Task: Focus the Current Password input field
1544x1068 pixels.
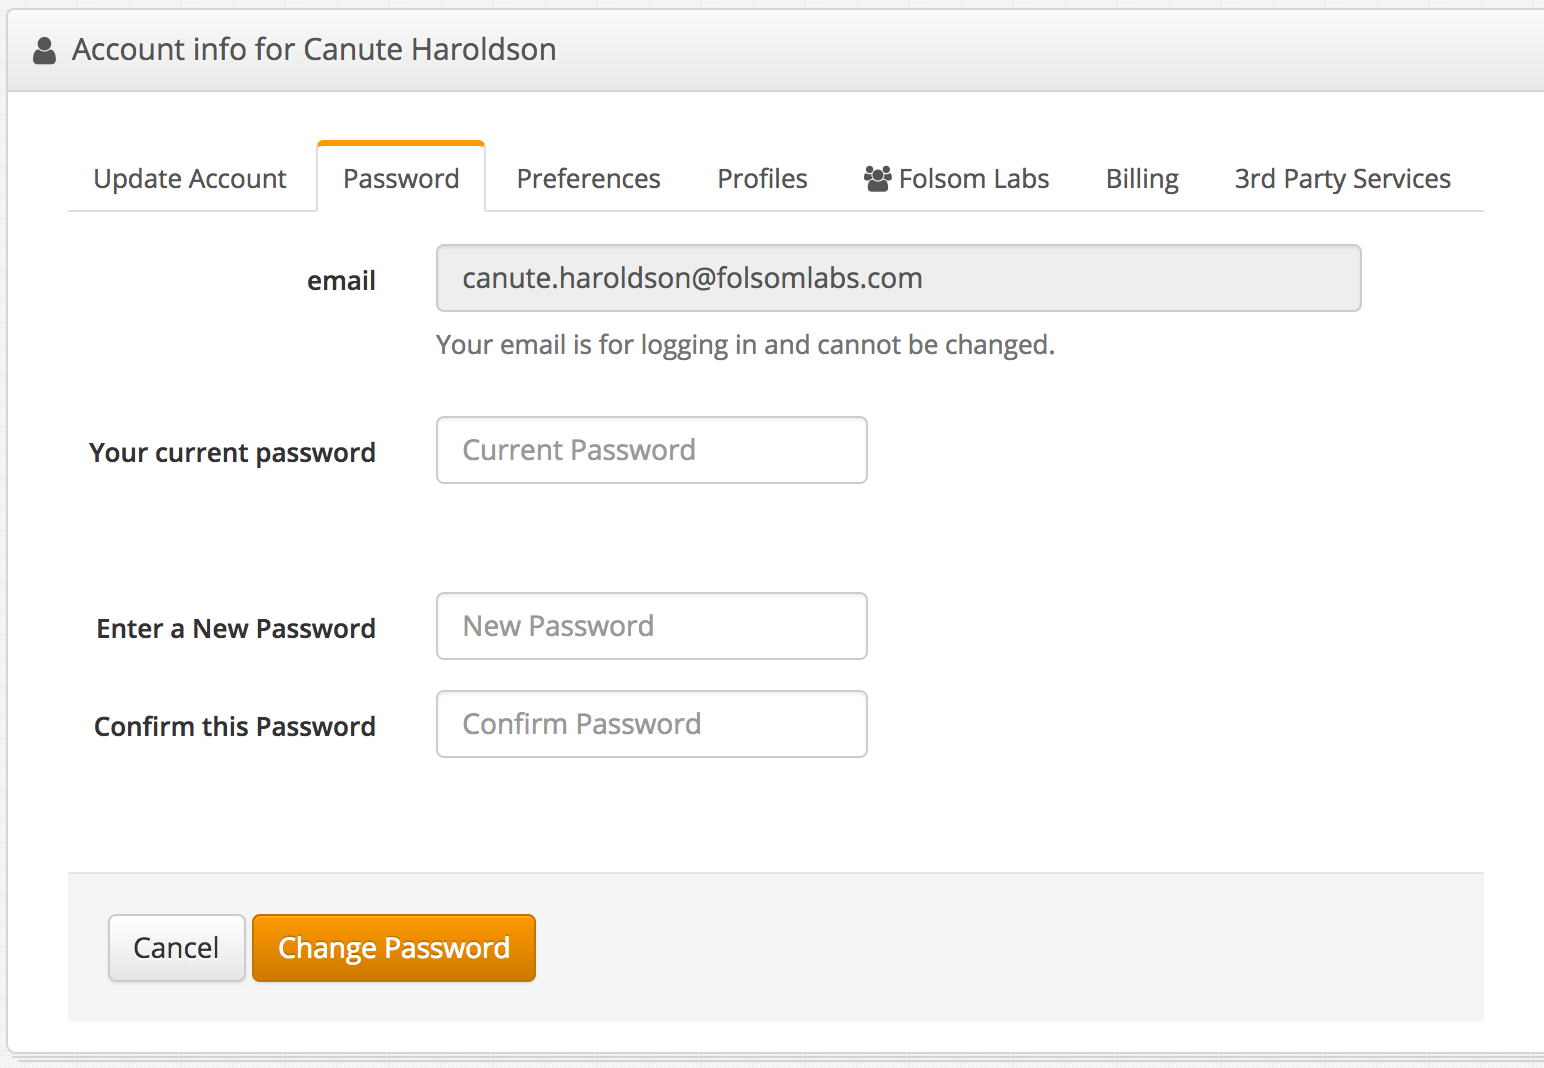Action: (x=652, y=450)
